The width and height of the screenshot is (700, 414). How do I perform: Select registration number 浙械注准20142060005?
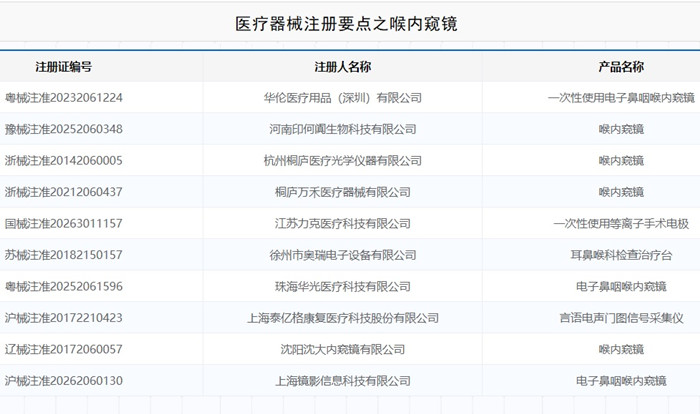[x=63, y=160]
